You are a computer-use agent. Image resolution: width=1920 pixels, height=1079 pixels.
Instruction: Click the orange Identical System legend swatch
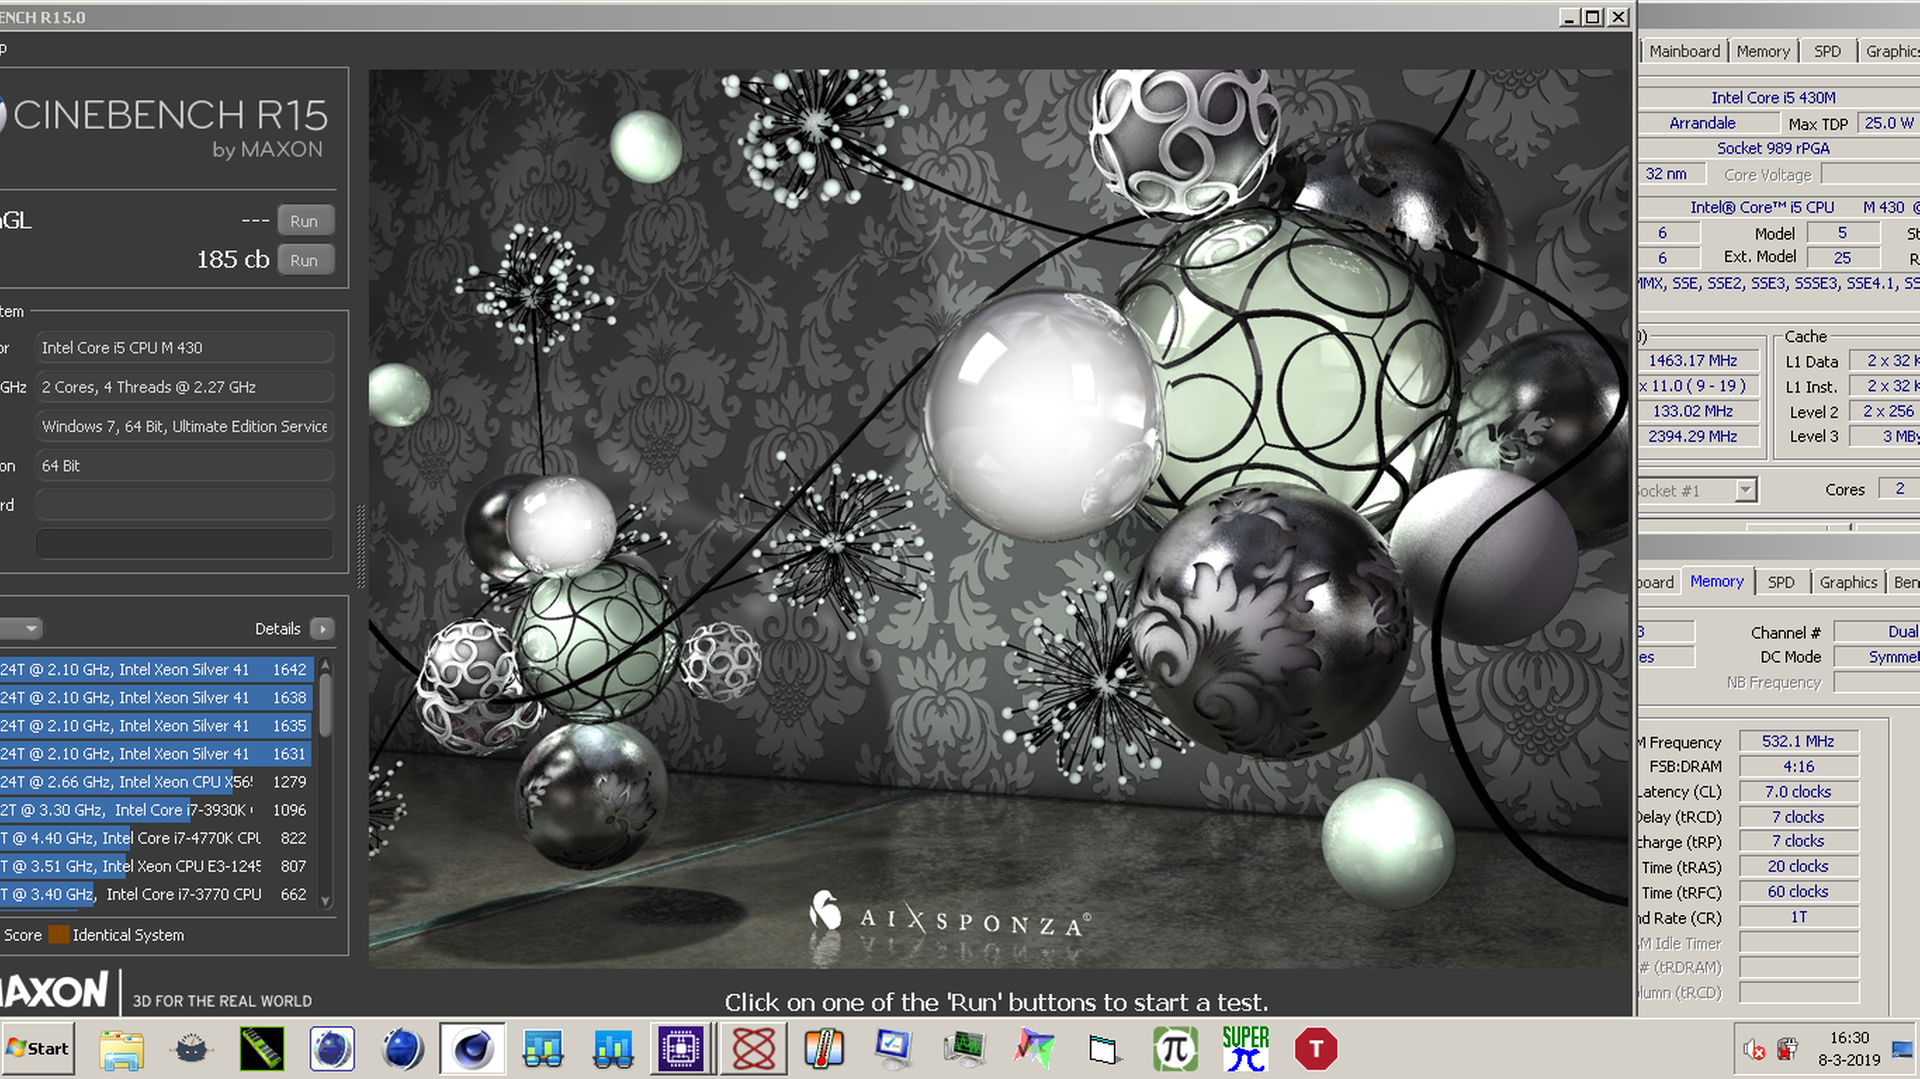tap(59, 935)
